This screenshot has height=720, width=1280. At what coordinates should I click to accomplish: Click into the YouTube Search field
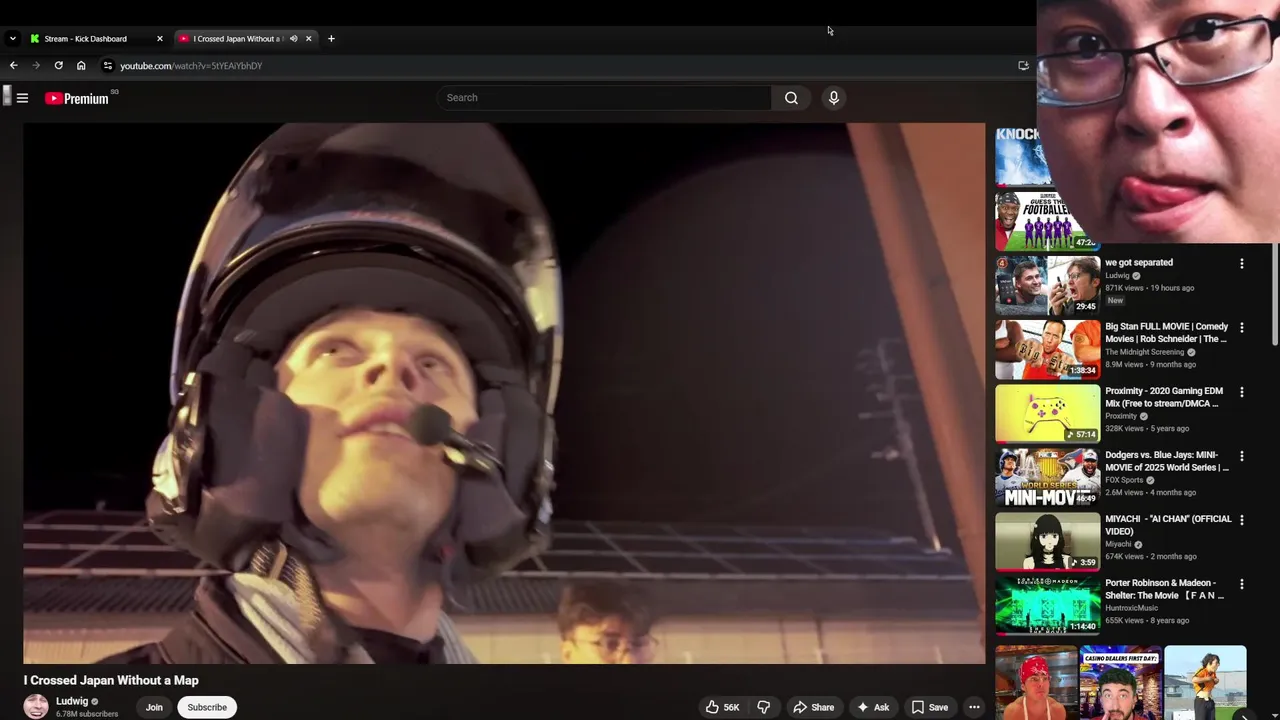click(605, 98)
